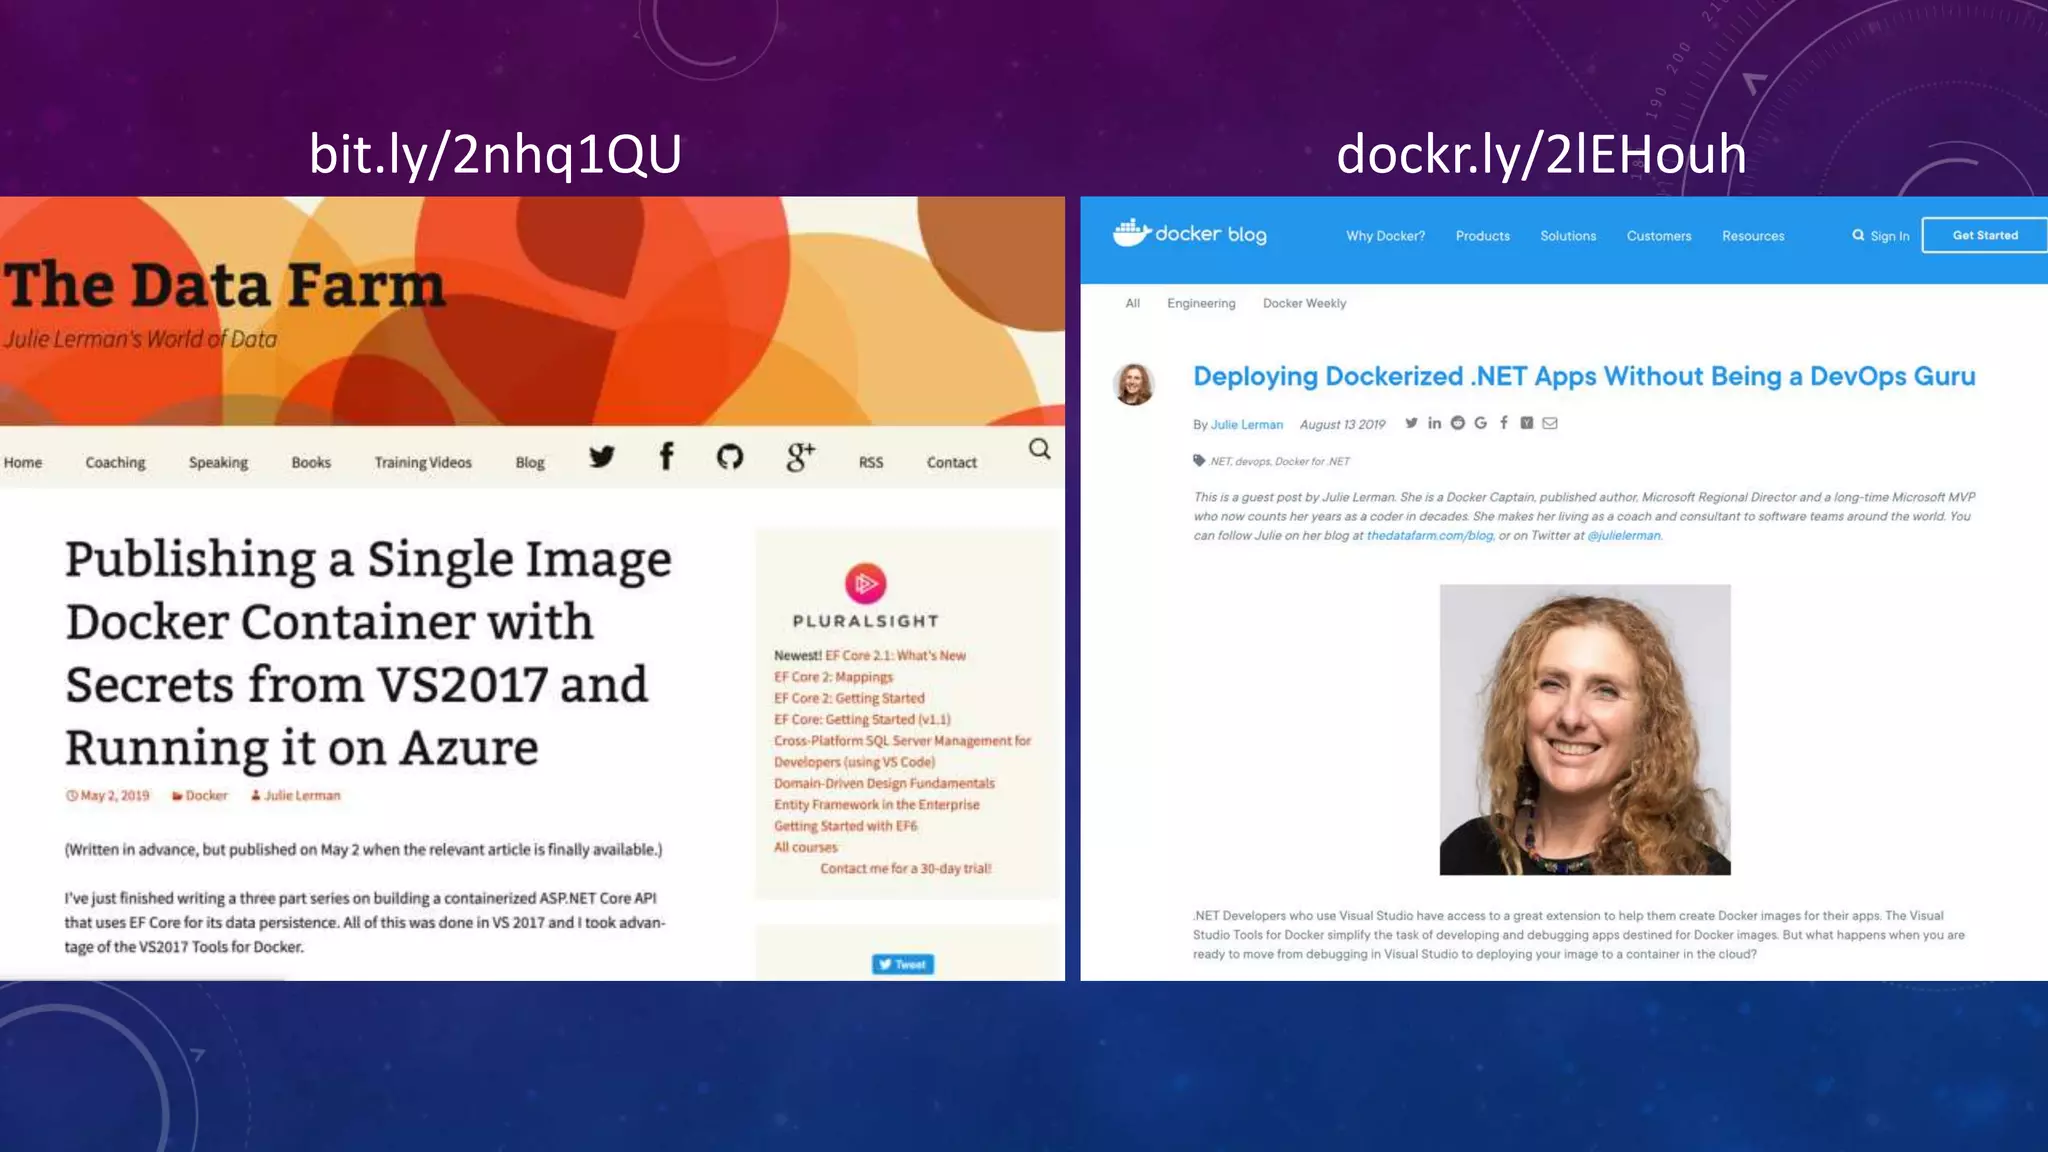The height and width of the screenshot is (1152, 2048).
Task: Click Julie Lerman's large portrait photo
Action: (1584, 730)
